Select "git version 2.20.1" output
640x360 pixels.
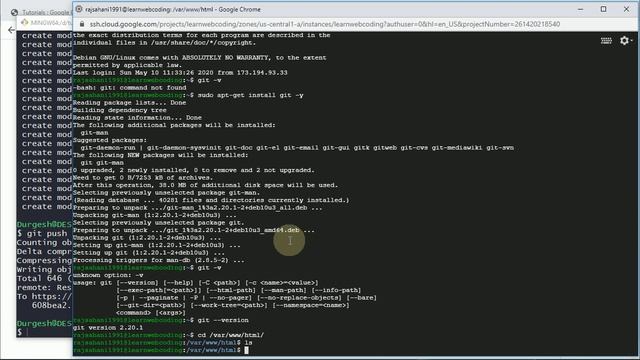point(108,328)
